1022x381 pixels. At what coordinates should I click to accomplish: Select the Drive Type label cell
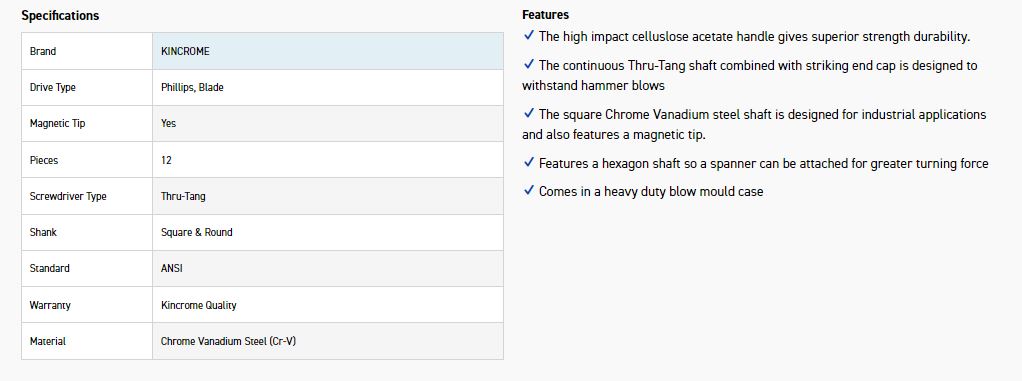(87, 87)
